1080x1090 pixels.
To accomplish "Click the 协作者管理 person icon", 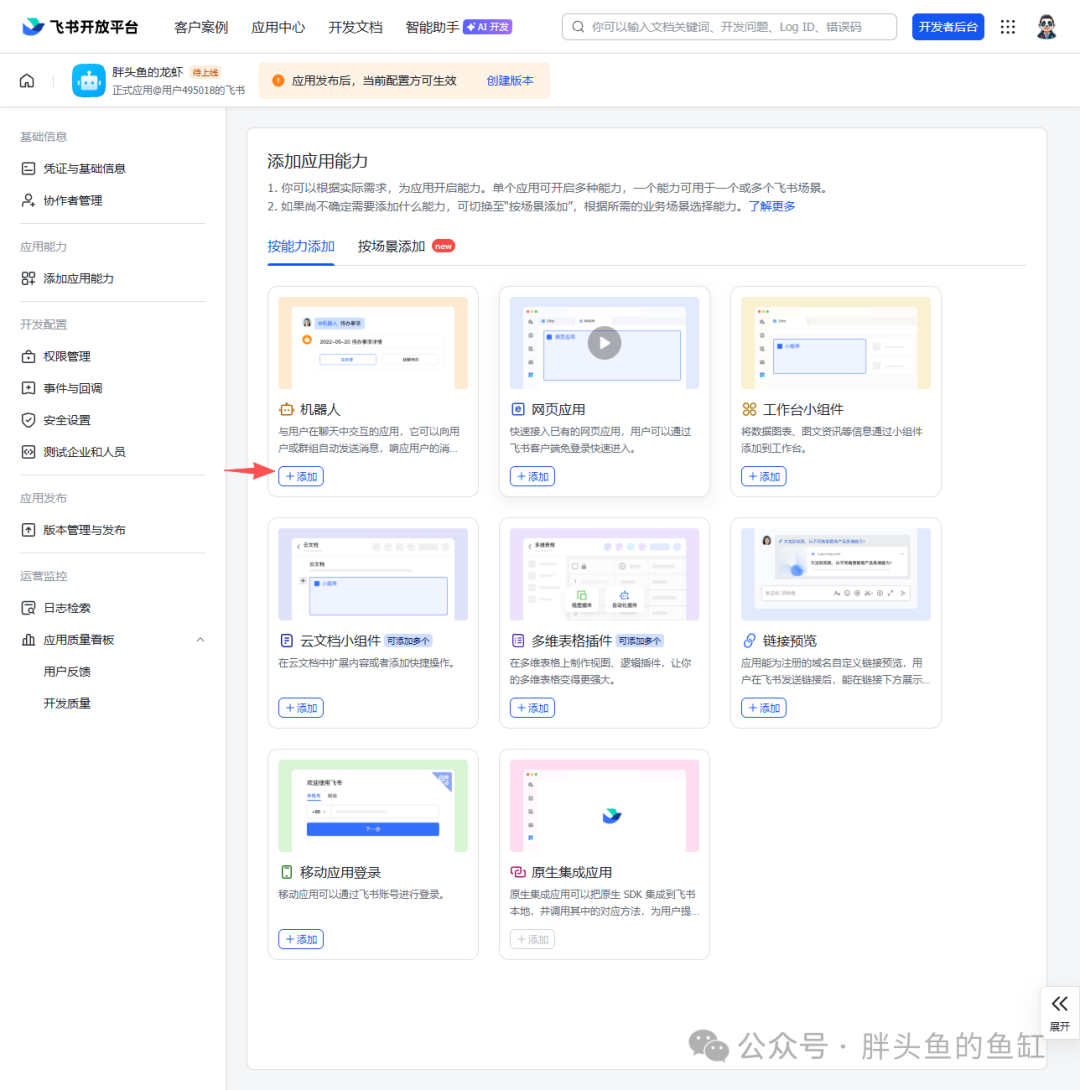I will pyautogui.click(x=28, y=200).
